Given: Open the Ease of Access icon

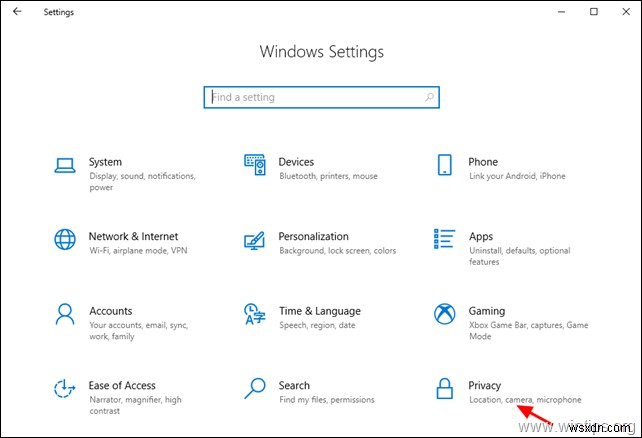Looking at the screenshot, I should click(65, 389).
